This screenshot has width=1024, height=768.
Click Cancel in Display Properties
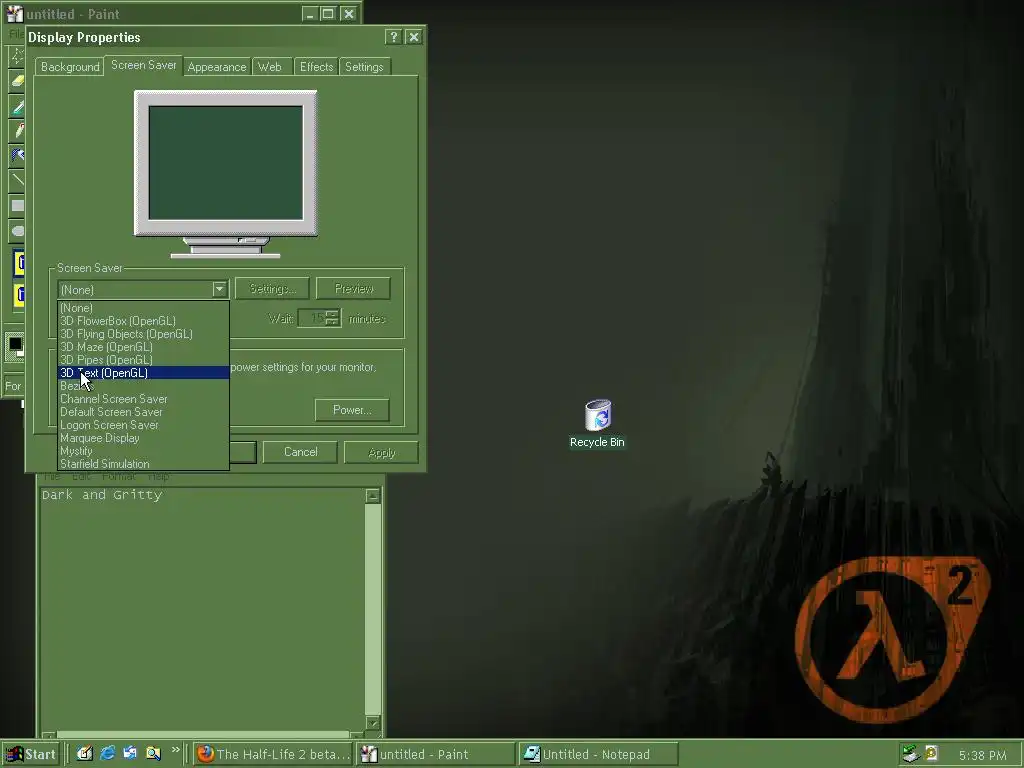click(300, 452)
